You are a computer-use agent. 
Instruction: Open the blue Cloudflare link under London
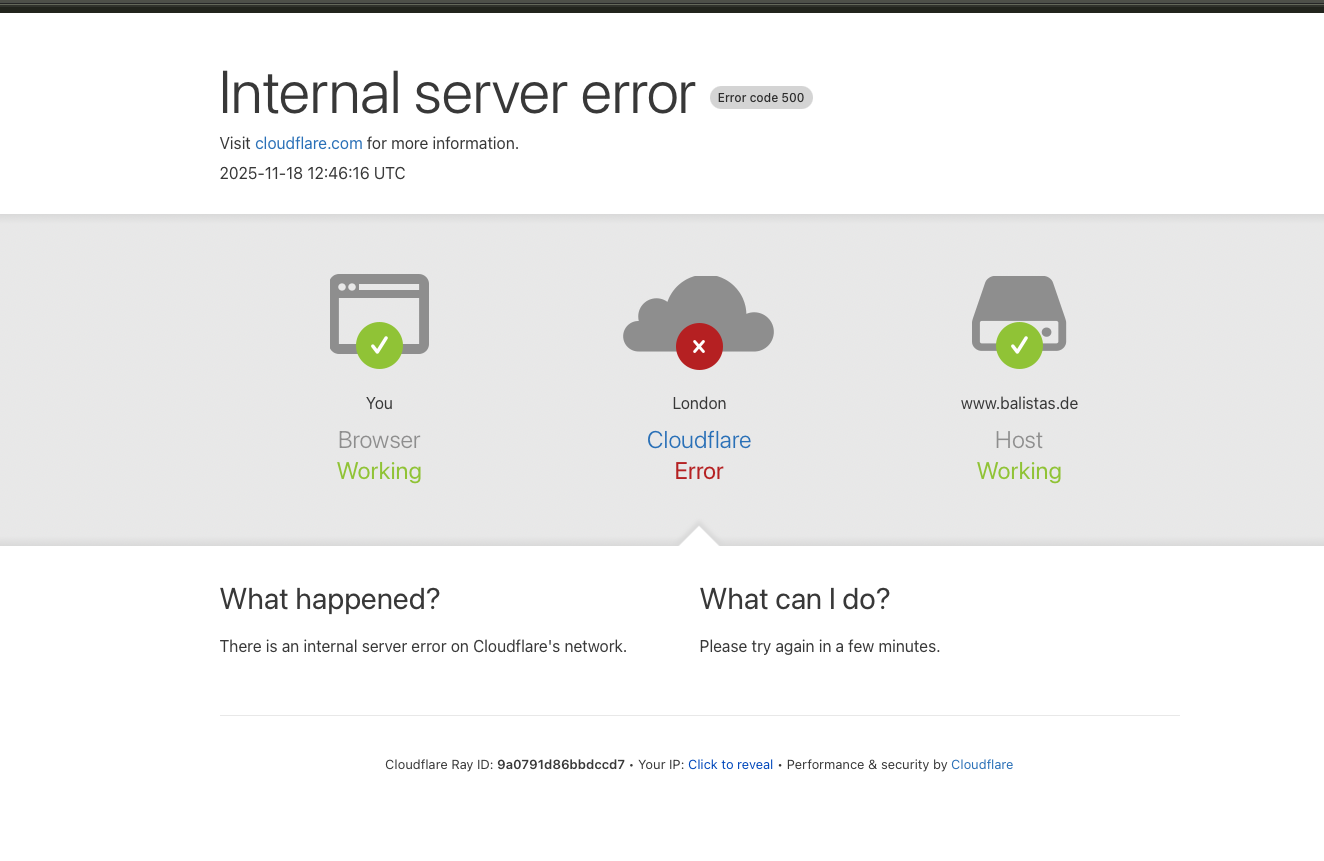click(699, 440)
